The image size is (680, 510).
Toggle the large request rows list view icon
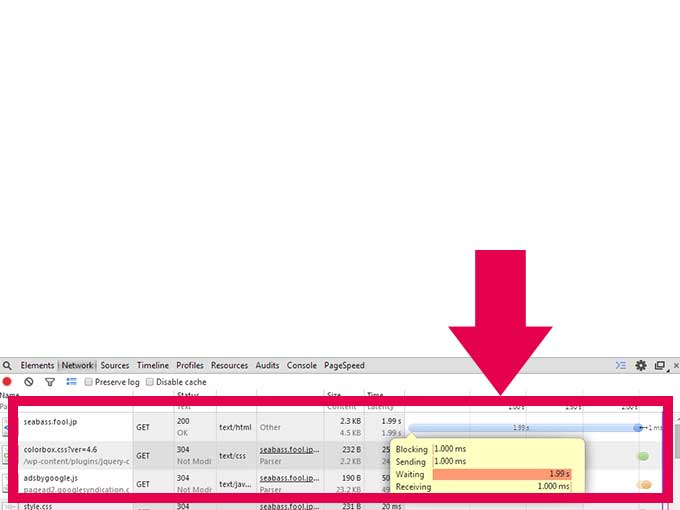72,382
